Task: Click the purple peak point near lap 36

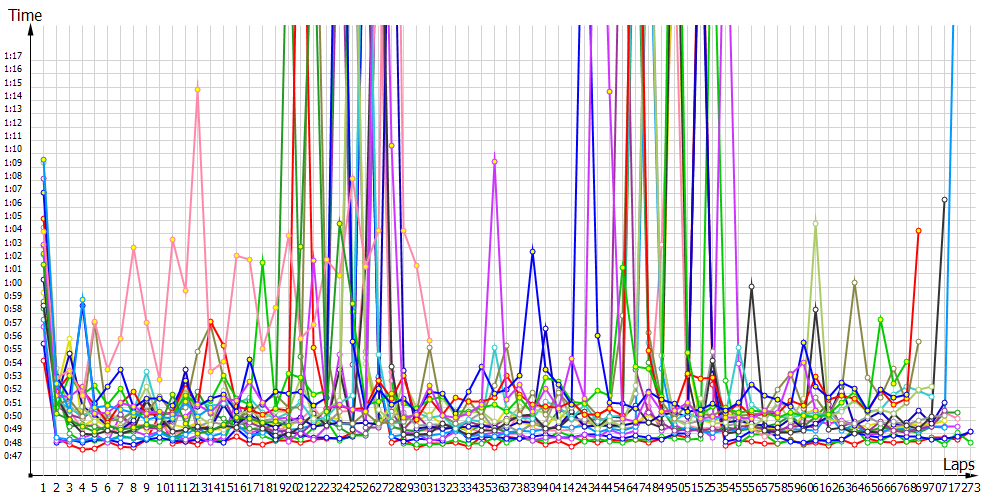Action: coord(495,161)
